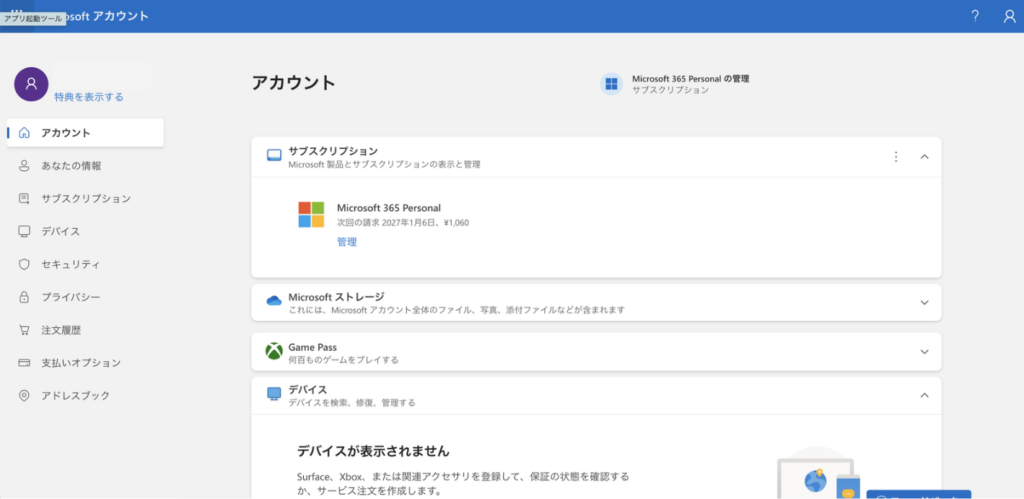Click the Microsoft 365 Personal colored logo
Image resolution: width=1024 pixels, height=499 pixels.
[311, 214]
